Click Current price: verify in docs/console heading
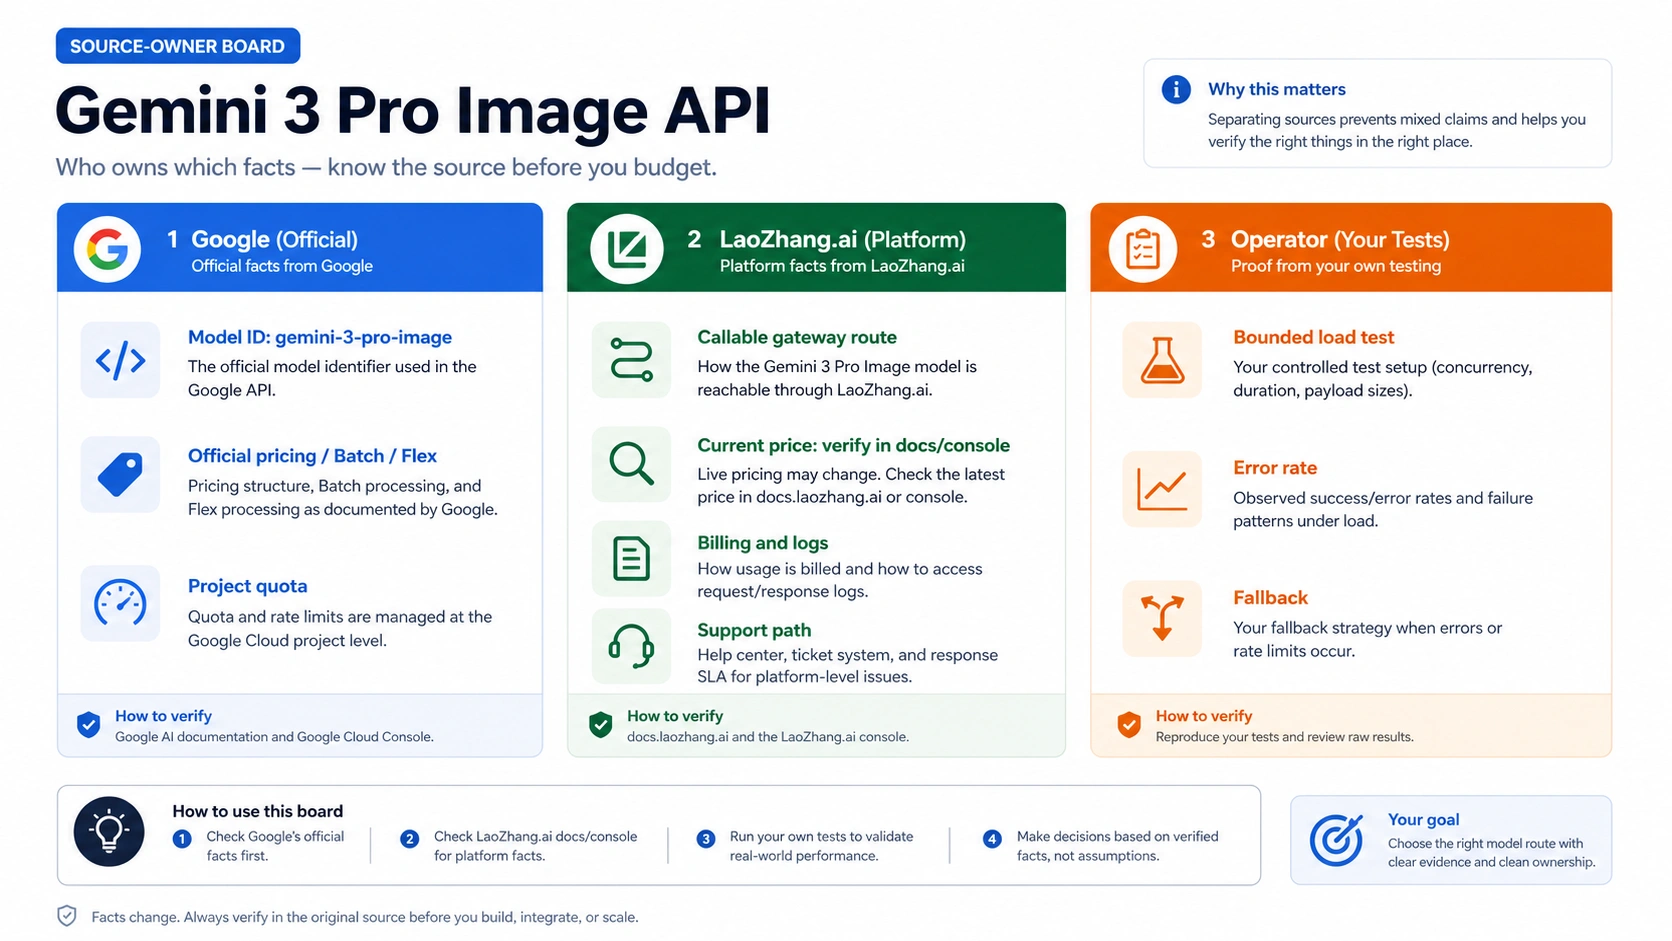Image resolution: width=1672 pixels, height=941 pixels. (853, 445)
